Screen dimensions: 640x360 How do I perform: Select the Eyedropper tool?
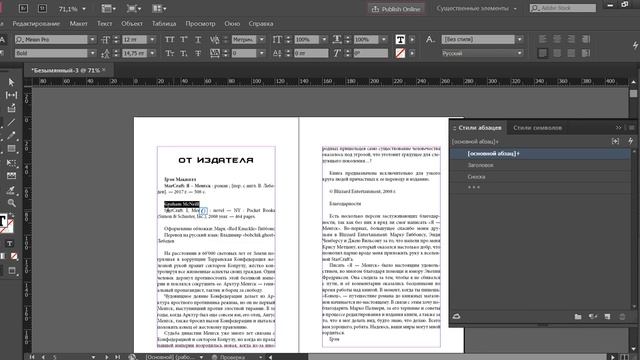(11, 189)
